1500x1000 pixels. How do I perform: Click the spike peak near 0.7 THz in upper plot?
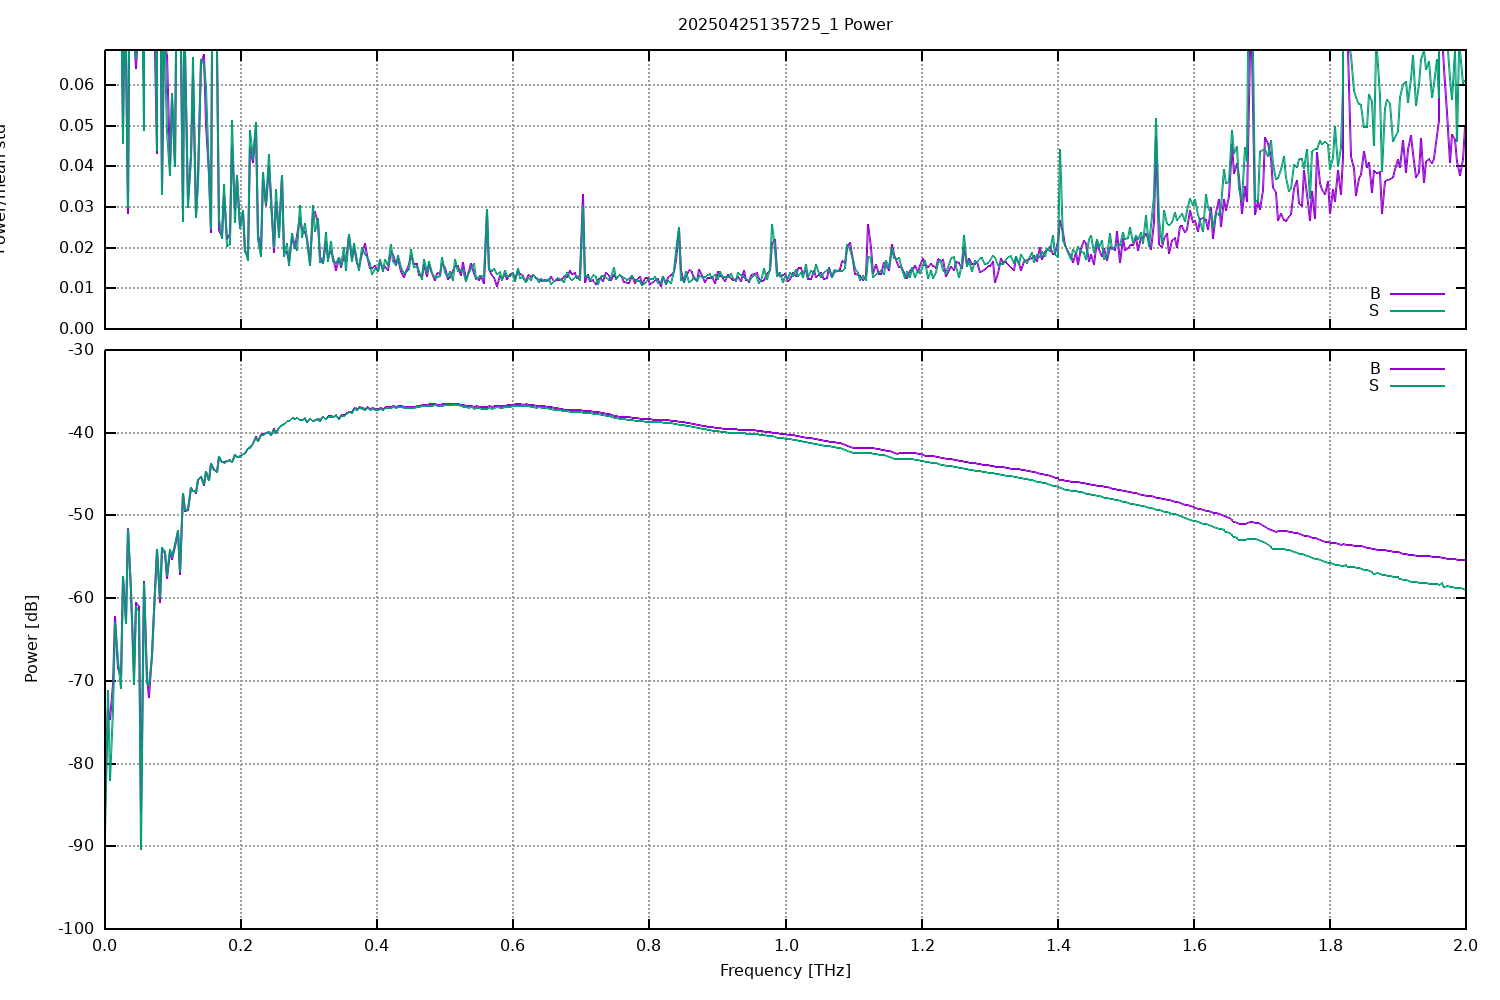(x=582, y=195)
